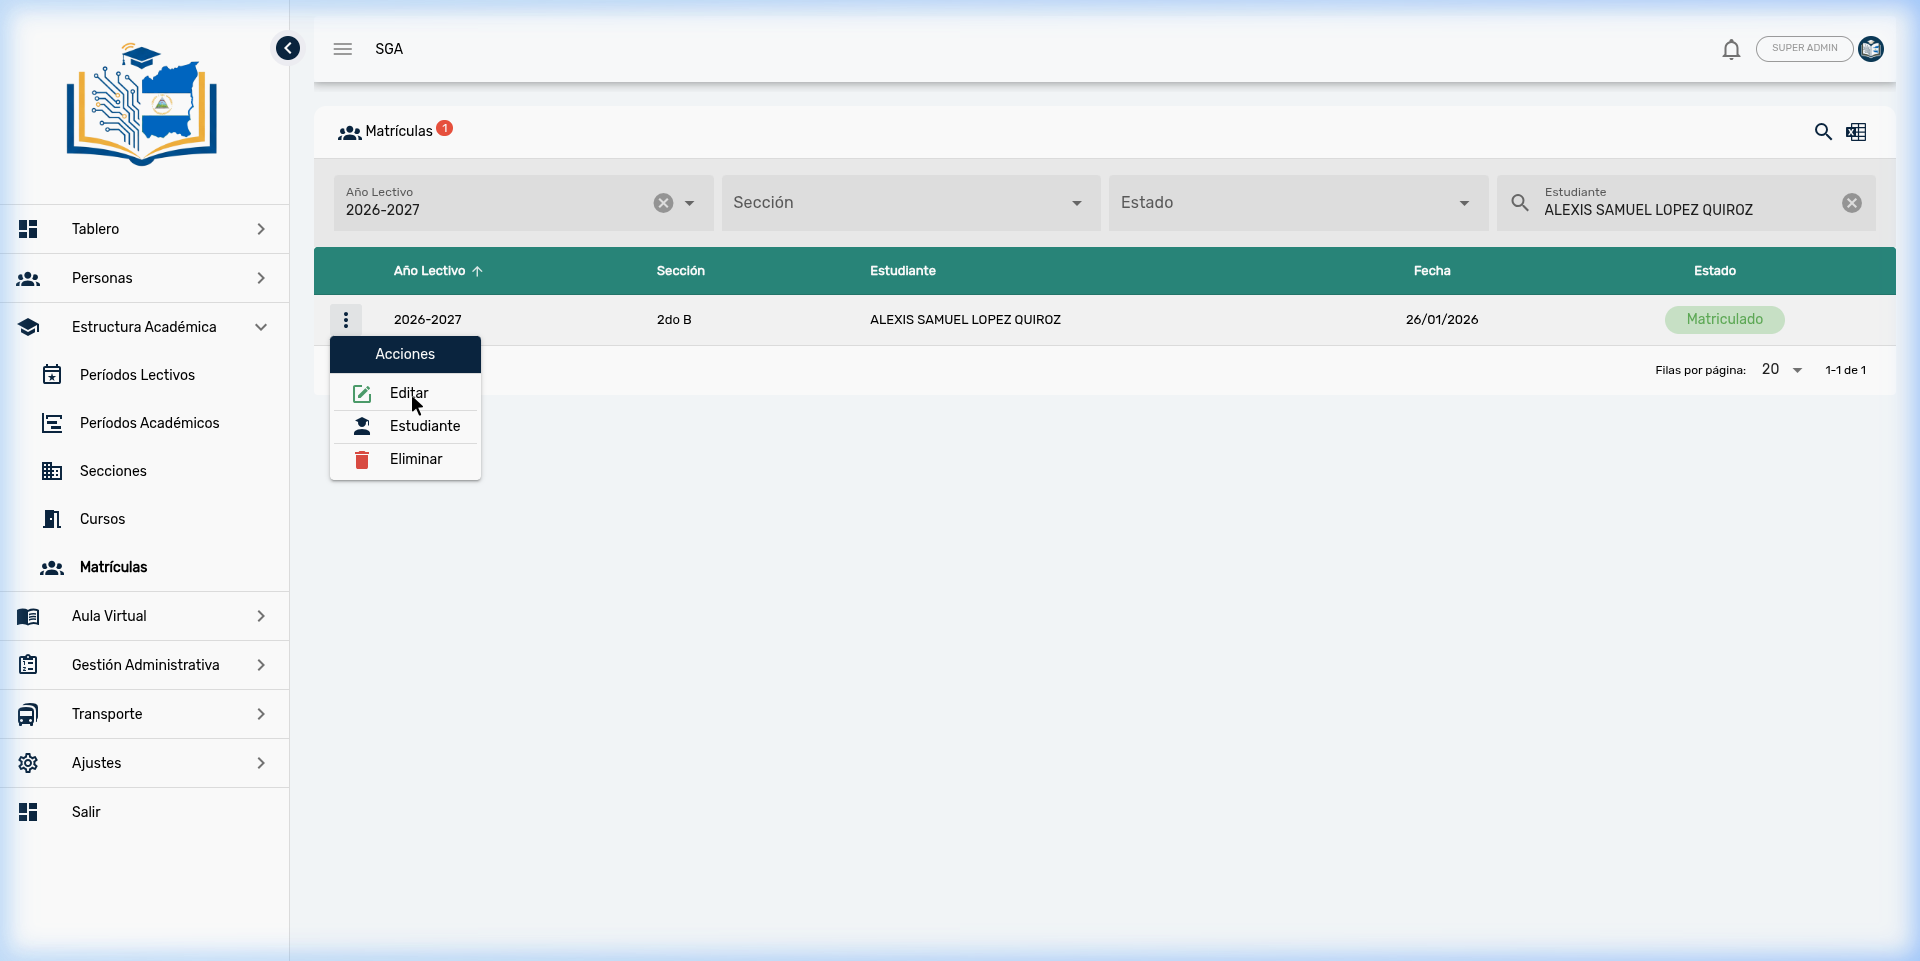Clear the Estudiante search field

coord(1851,203)
